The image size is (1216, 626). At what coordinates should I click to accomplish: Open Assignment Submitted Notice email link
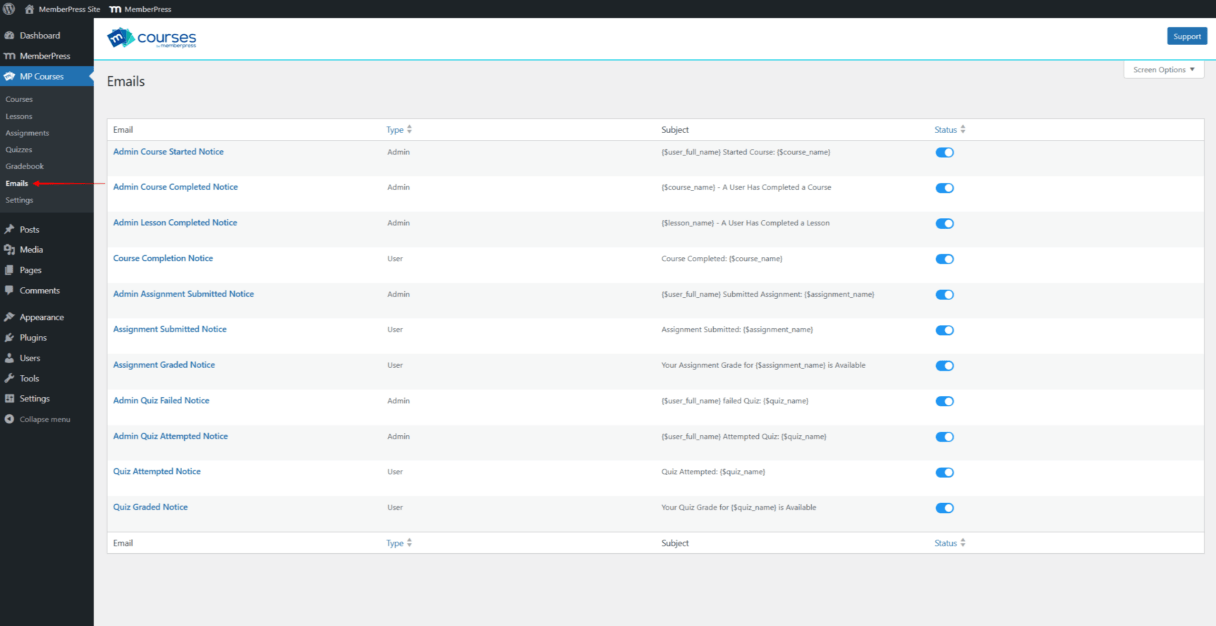(x=170, y=329)
